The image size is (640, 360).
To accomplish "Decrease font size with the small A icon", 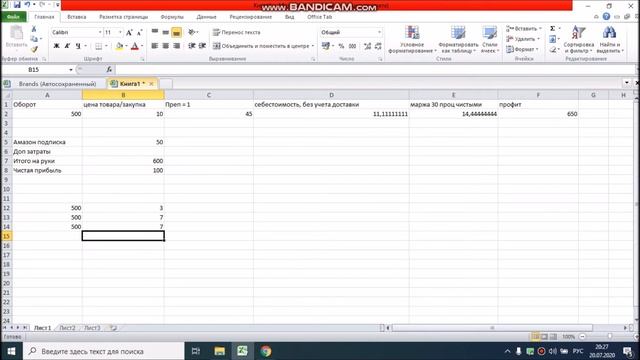I will [x=139, y=32].
